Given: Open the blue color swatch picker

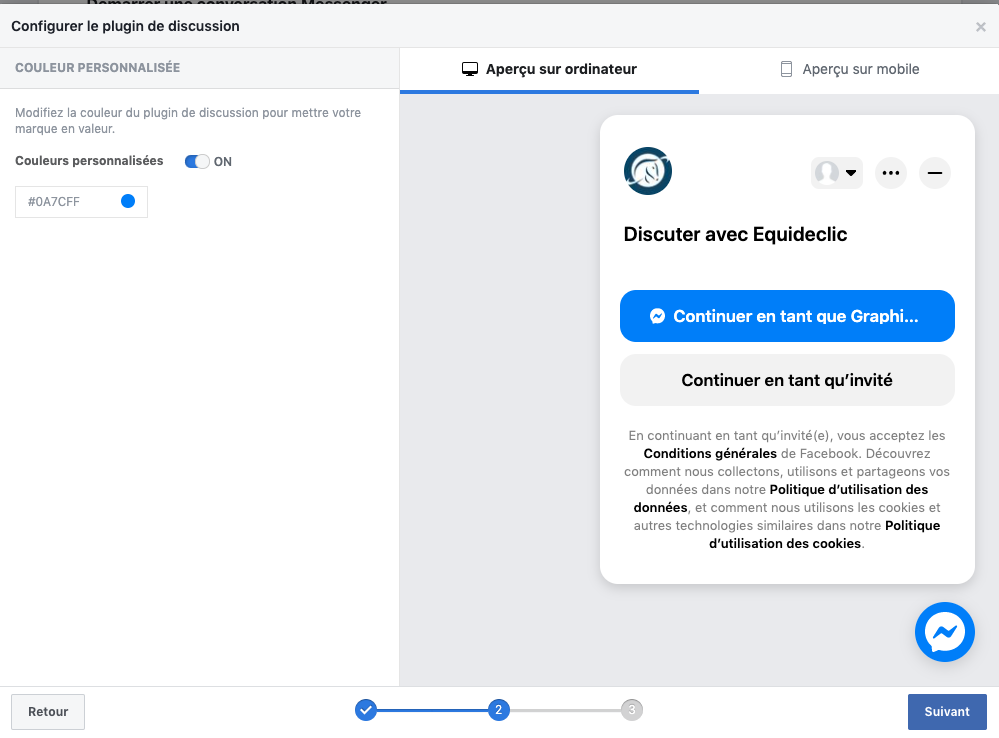Looking at the screenshot, I should pos(128,201).
